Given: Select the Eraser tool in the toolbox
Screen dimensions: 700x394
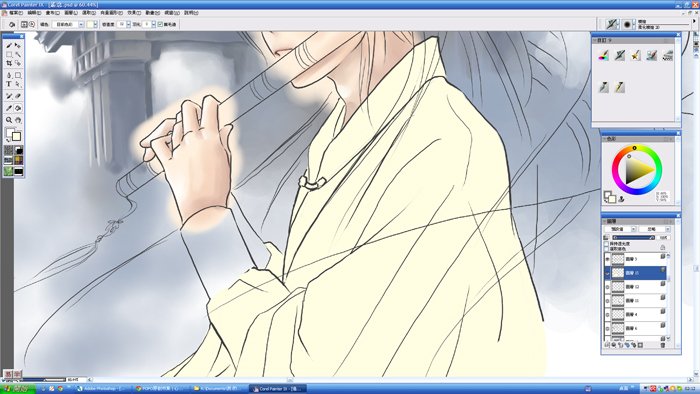Looking at the screenshot, I should point(18,96).
